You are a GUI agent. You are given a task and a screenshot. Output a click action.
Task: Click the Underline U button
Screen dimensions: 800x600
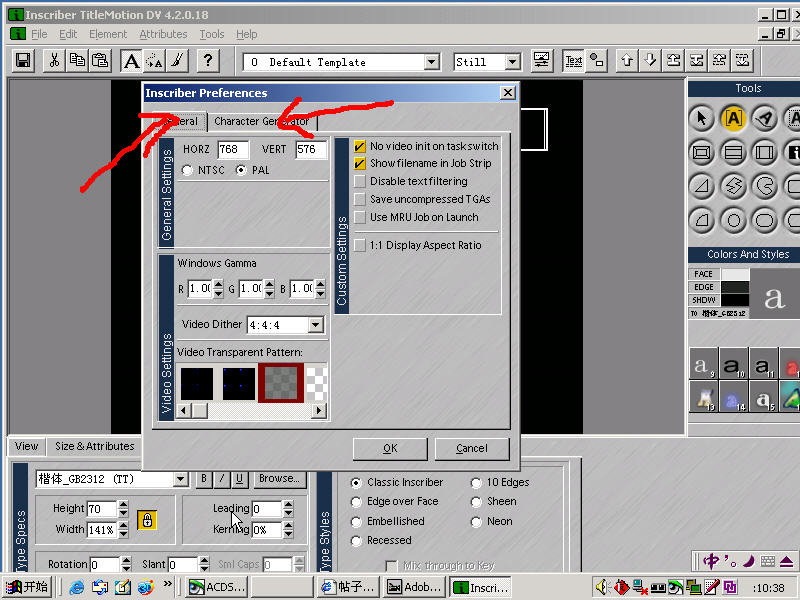pos(239,479)
